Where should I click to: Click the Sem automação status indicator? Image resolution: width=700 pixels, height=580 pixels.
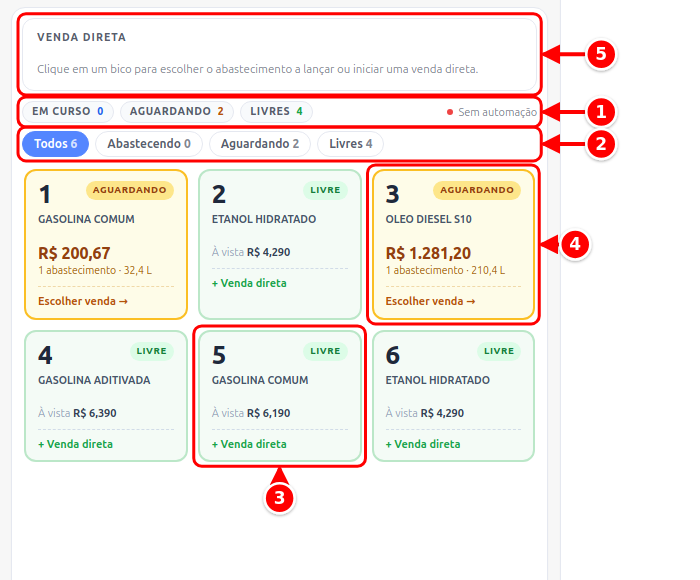[492, 112]
